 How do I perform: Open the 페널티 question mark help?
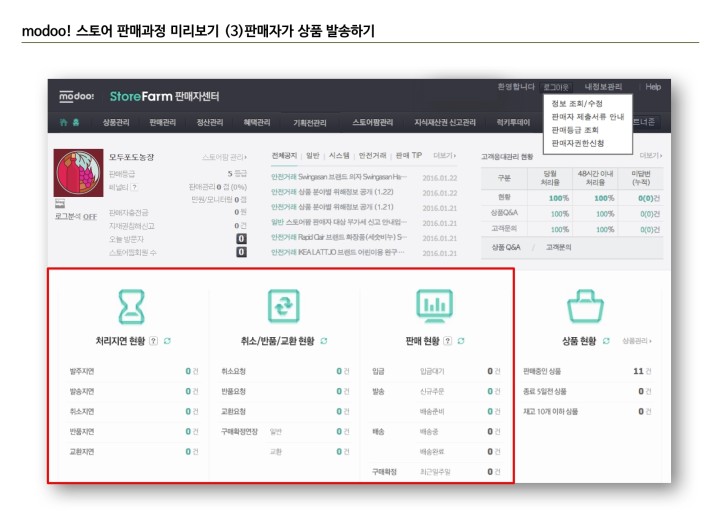[x=134, y=187]
